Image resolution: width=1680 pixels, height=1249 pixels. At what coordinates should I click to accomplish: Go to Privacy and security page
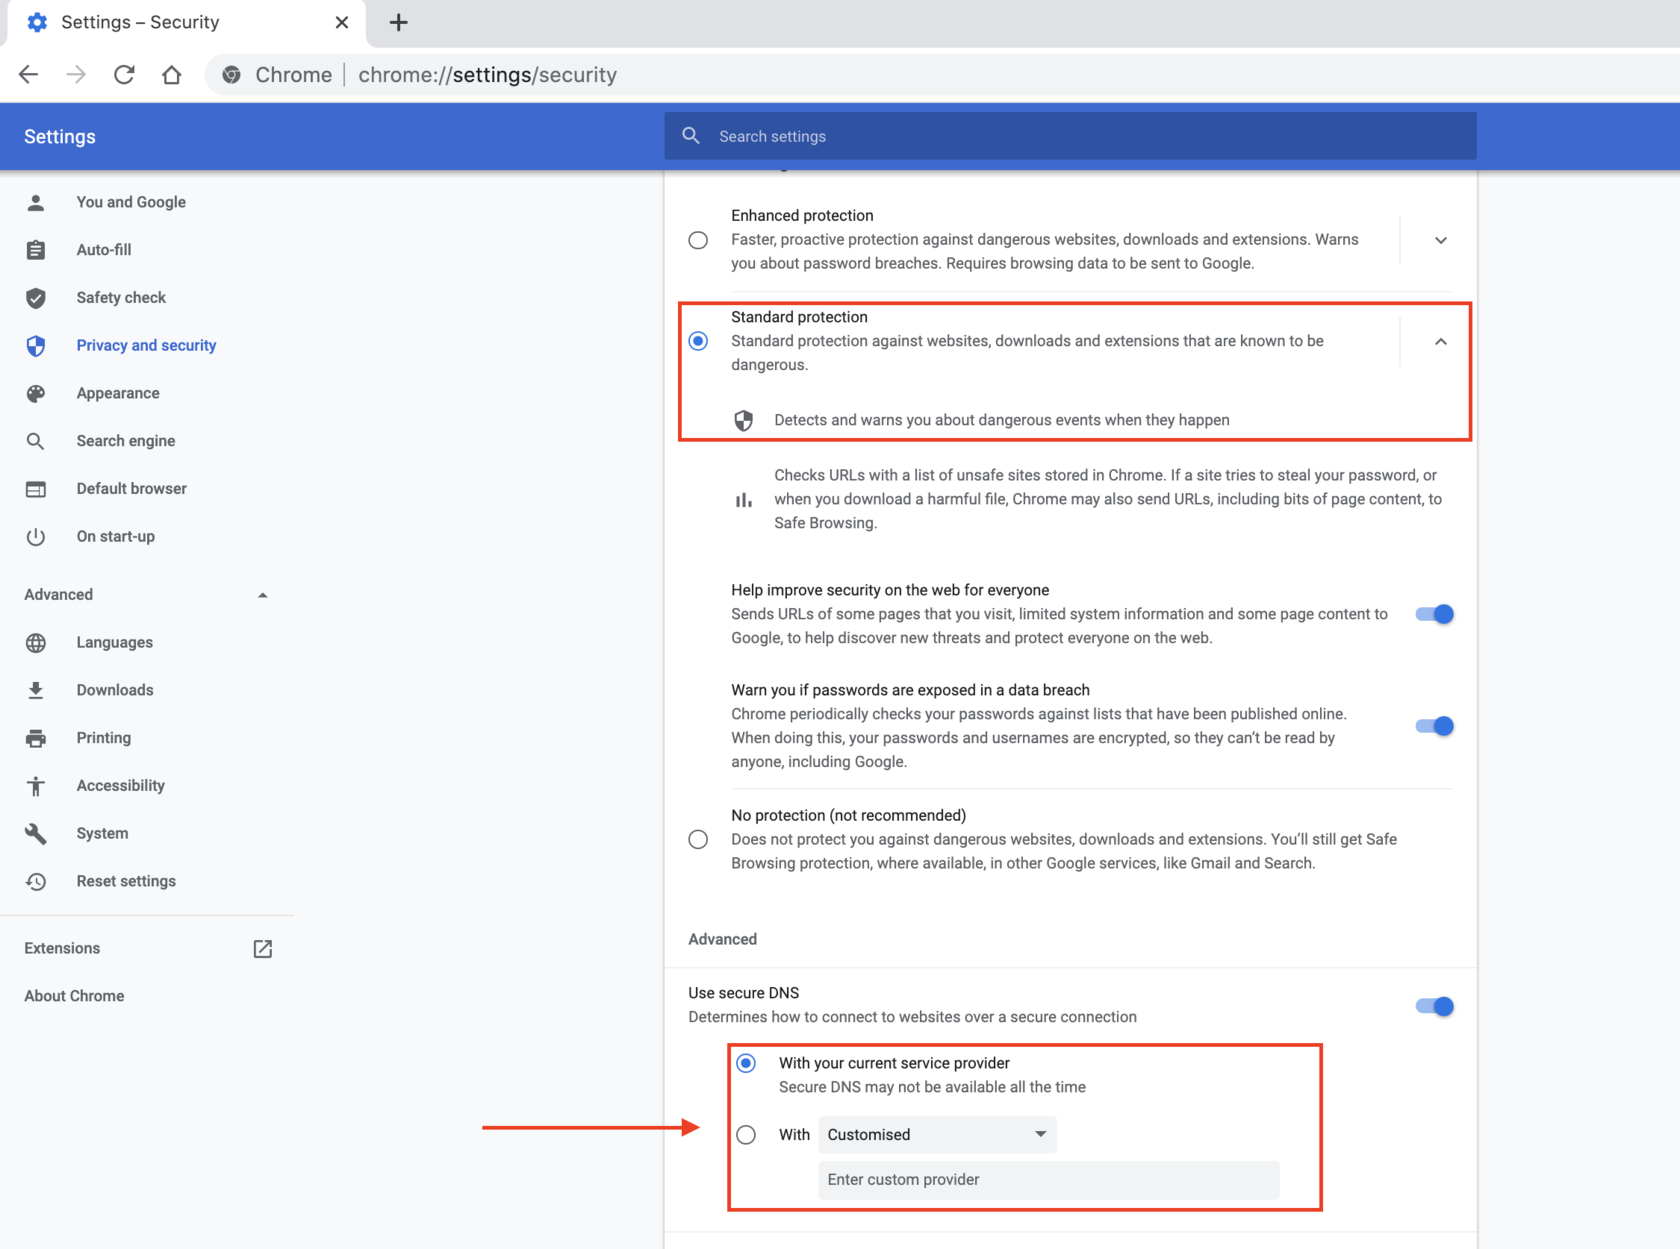(146, 346)
